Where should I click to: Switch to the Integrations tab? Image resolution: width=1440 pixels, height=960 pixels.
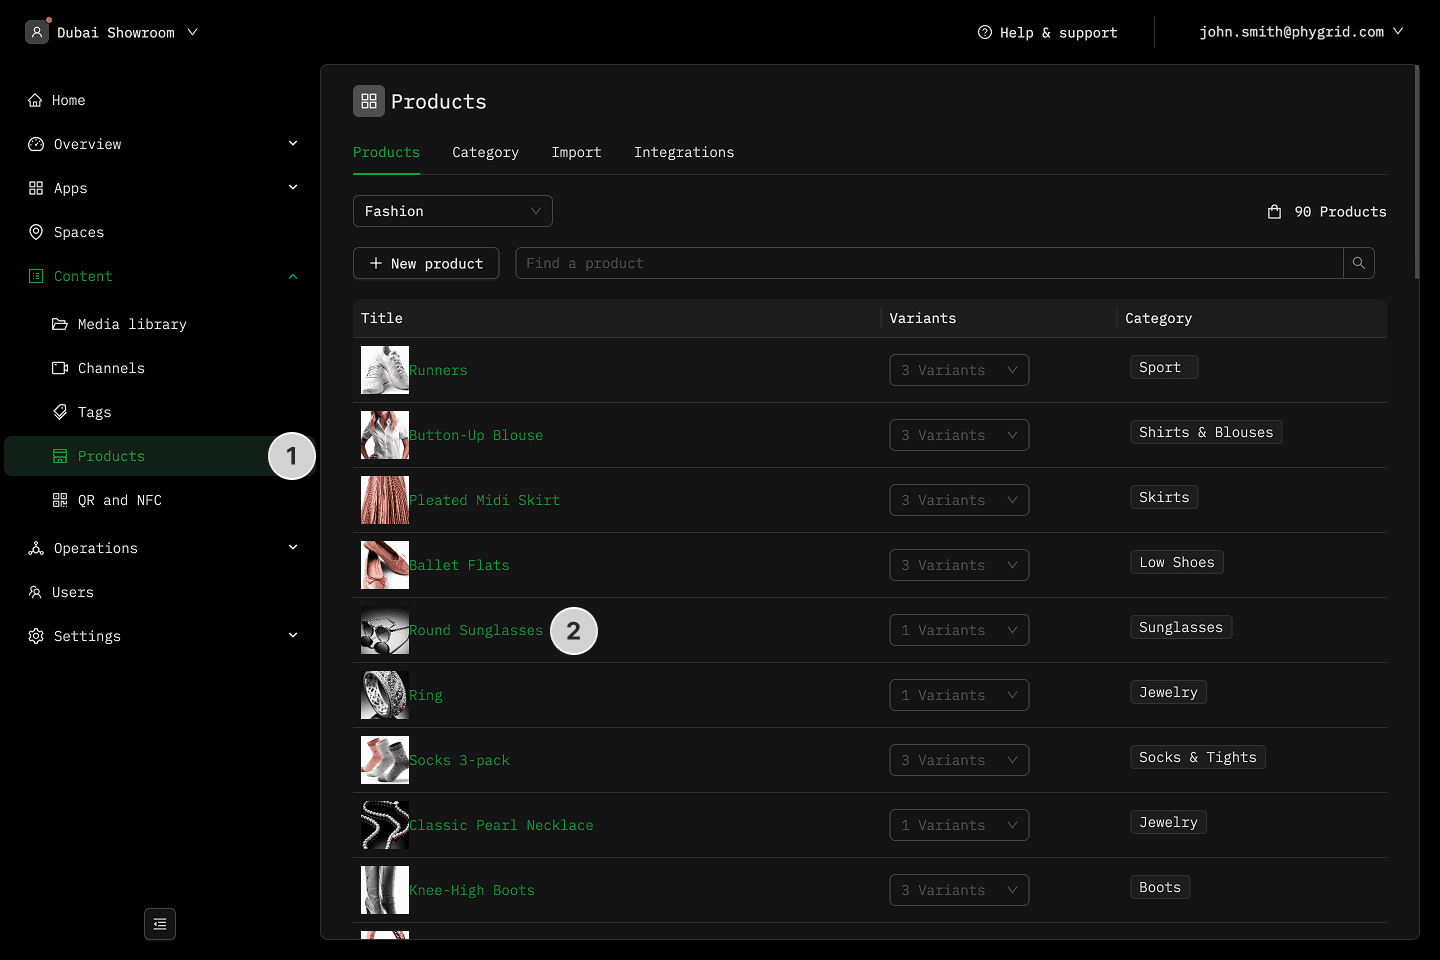pos(683,152)
